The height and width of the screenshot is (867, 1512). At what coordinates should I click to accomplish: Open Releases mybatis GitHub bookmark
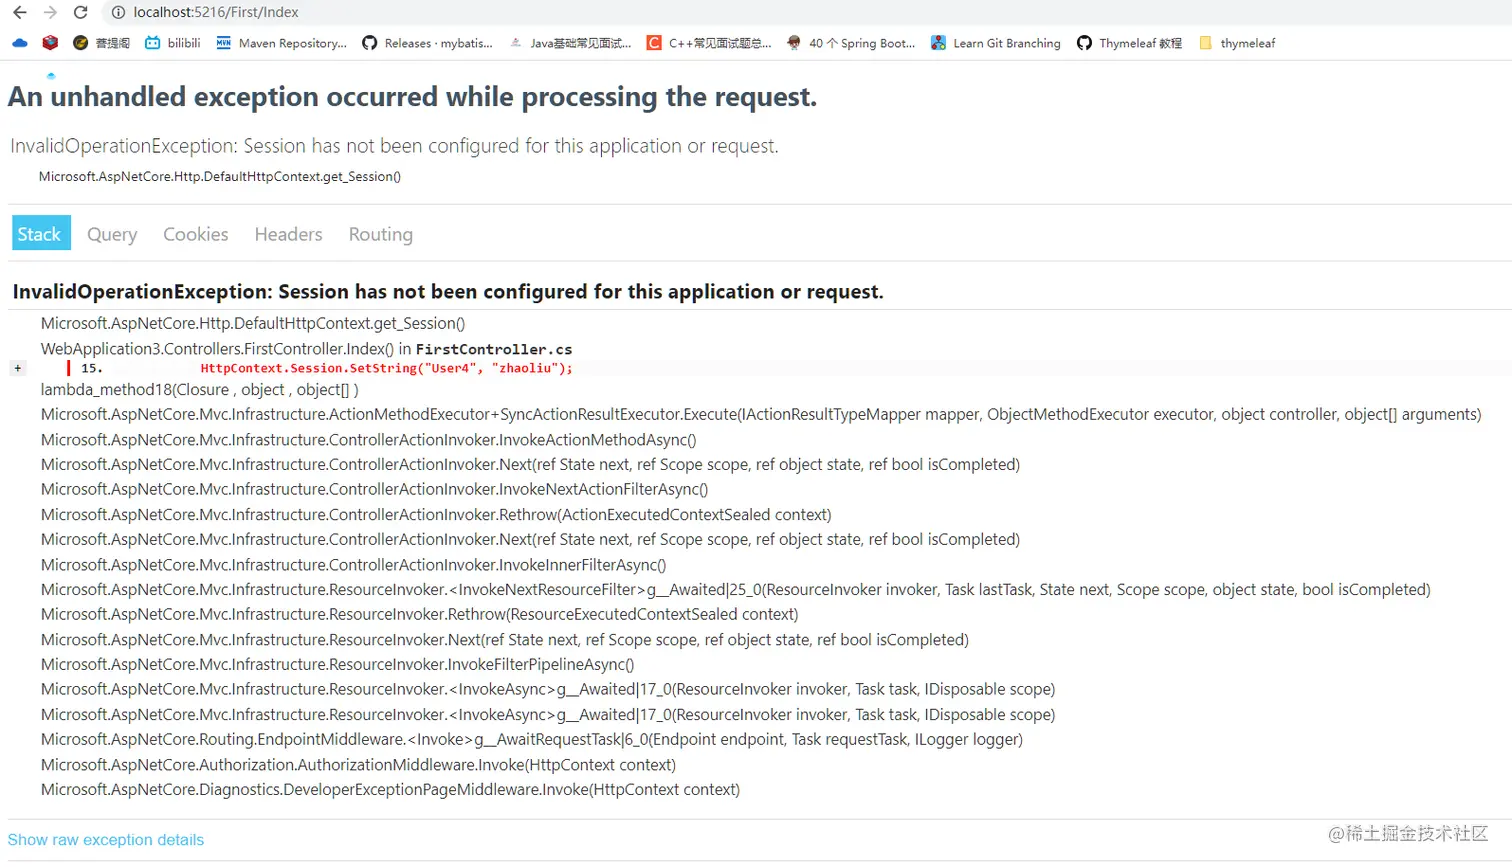[x=428, y=43]
